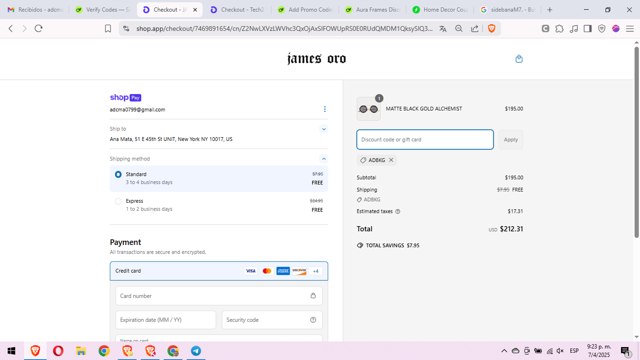Select the Credit card payment option

[219, 271]
